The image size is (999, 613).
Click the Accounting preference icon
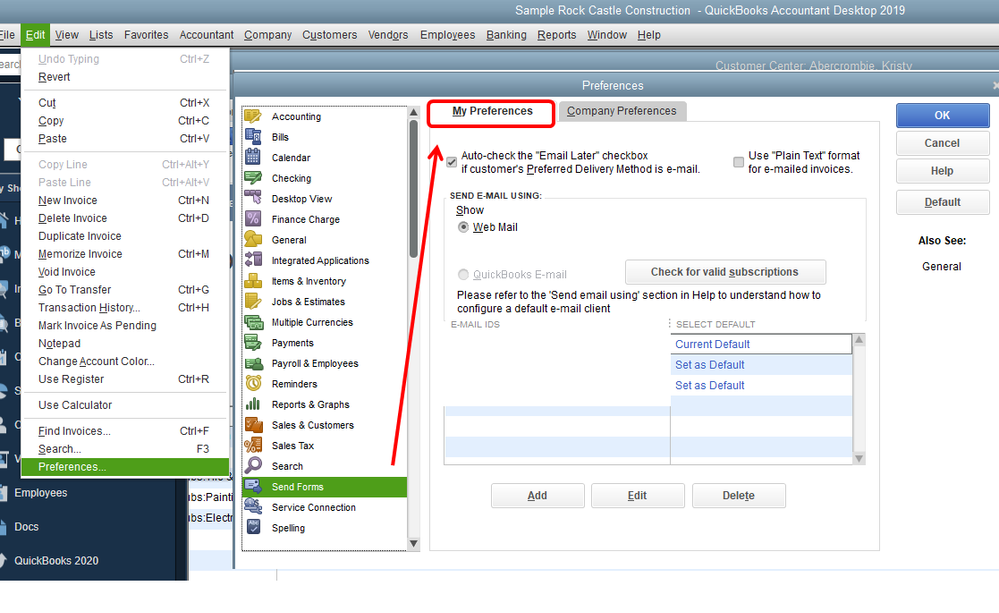(253, 116)
